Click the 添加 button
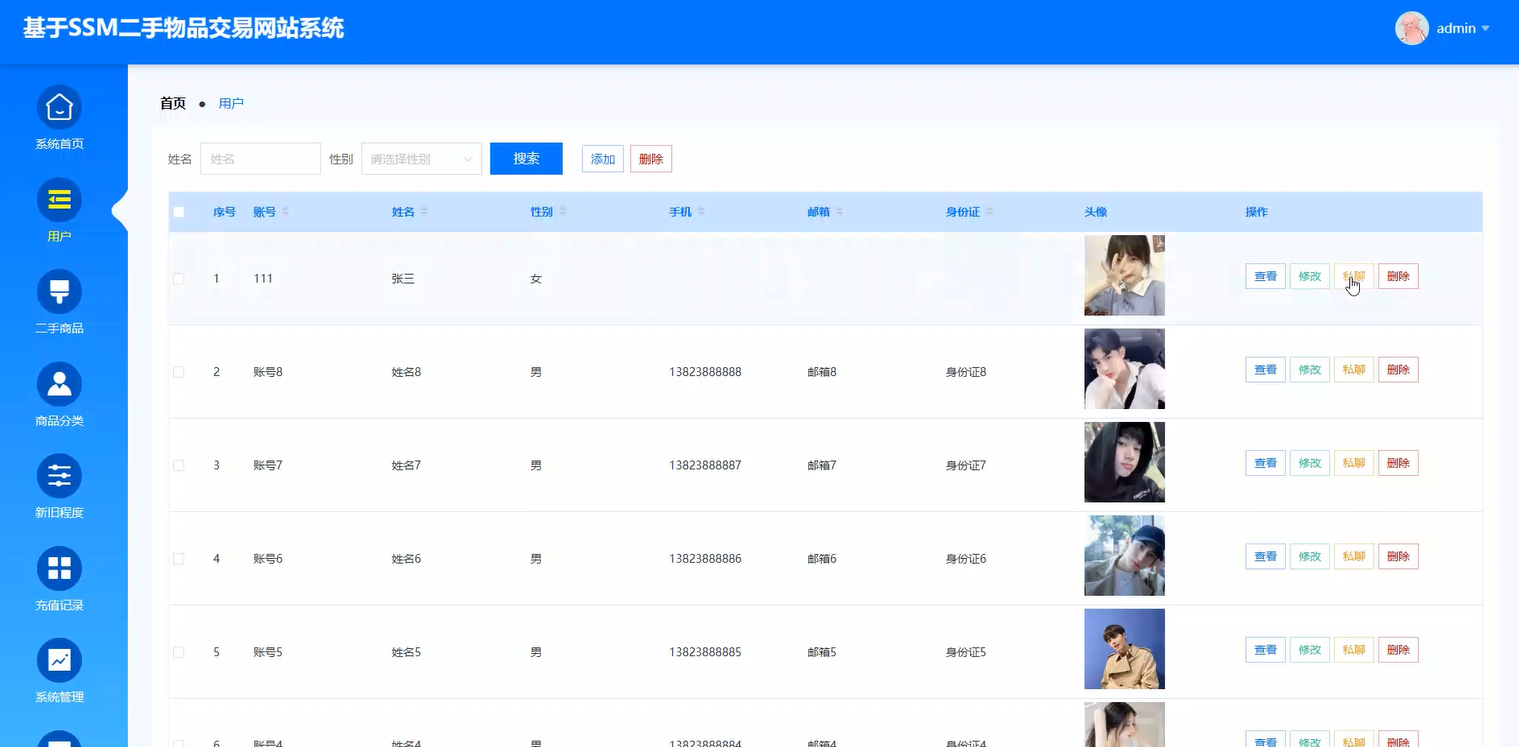Image resolution: width=1519 pixels, height=747 pixels. click(x=603, y=159)
